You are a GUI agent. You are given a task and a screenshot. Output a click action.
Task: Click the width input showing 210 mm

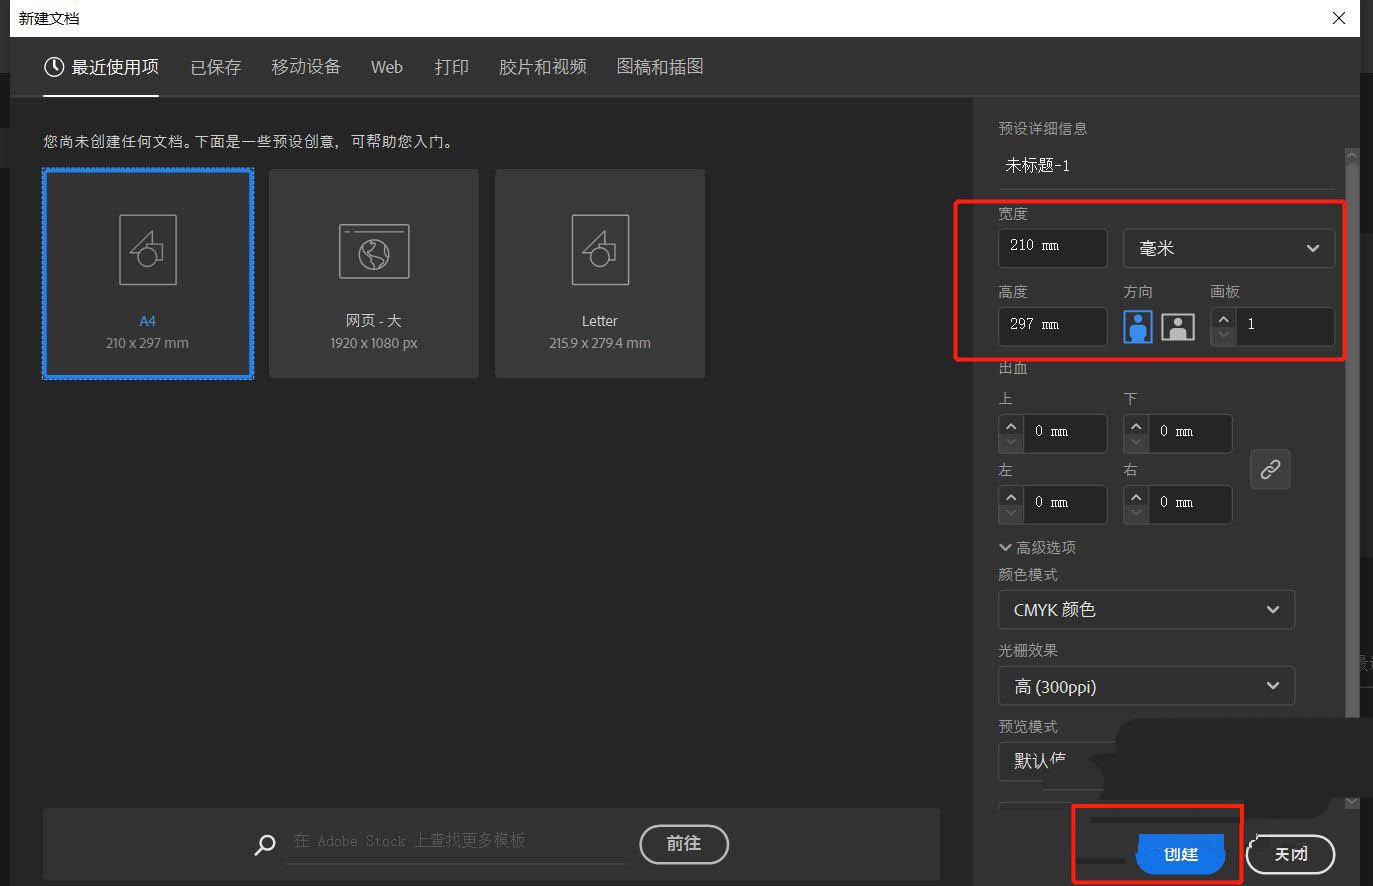point(1052,247)
